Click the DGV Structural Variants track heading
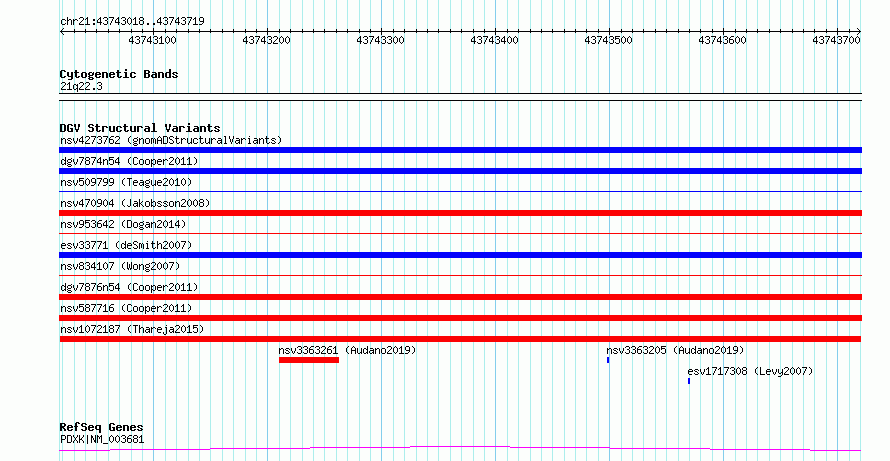This screenshot has height=461, width=890. pos(140,128)
